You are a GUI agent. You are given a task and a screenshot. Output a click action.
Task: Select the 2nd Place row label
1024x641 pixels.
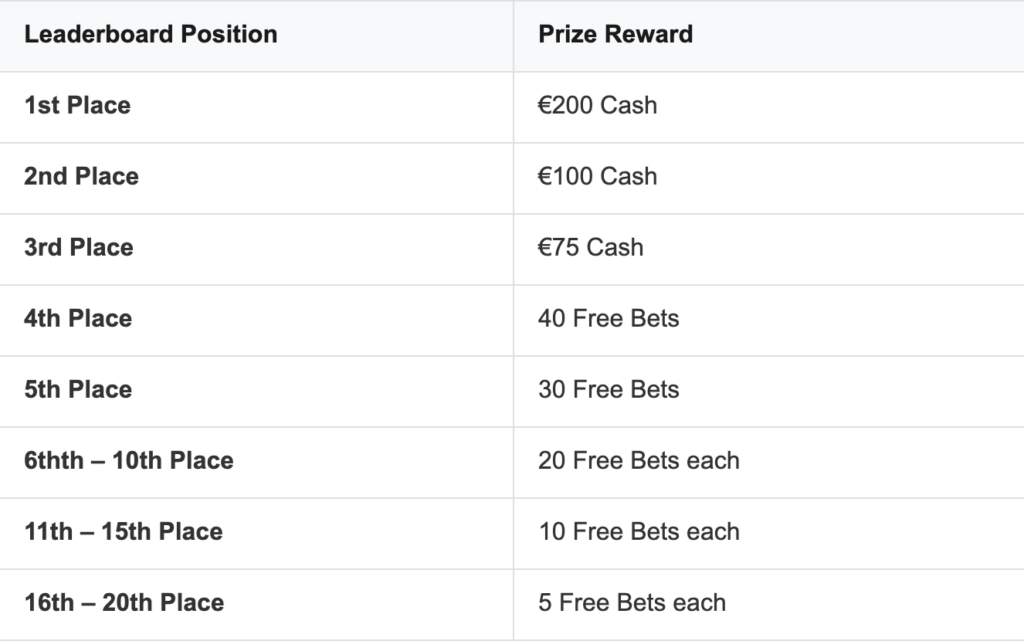[81, 176]
